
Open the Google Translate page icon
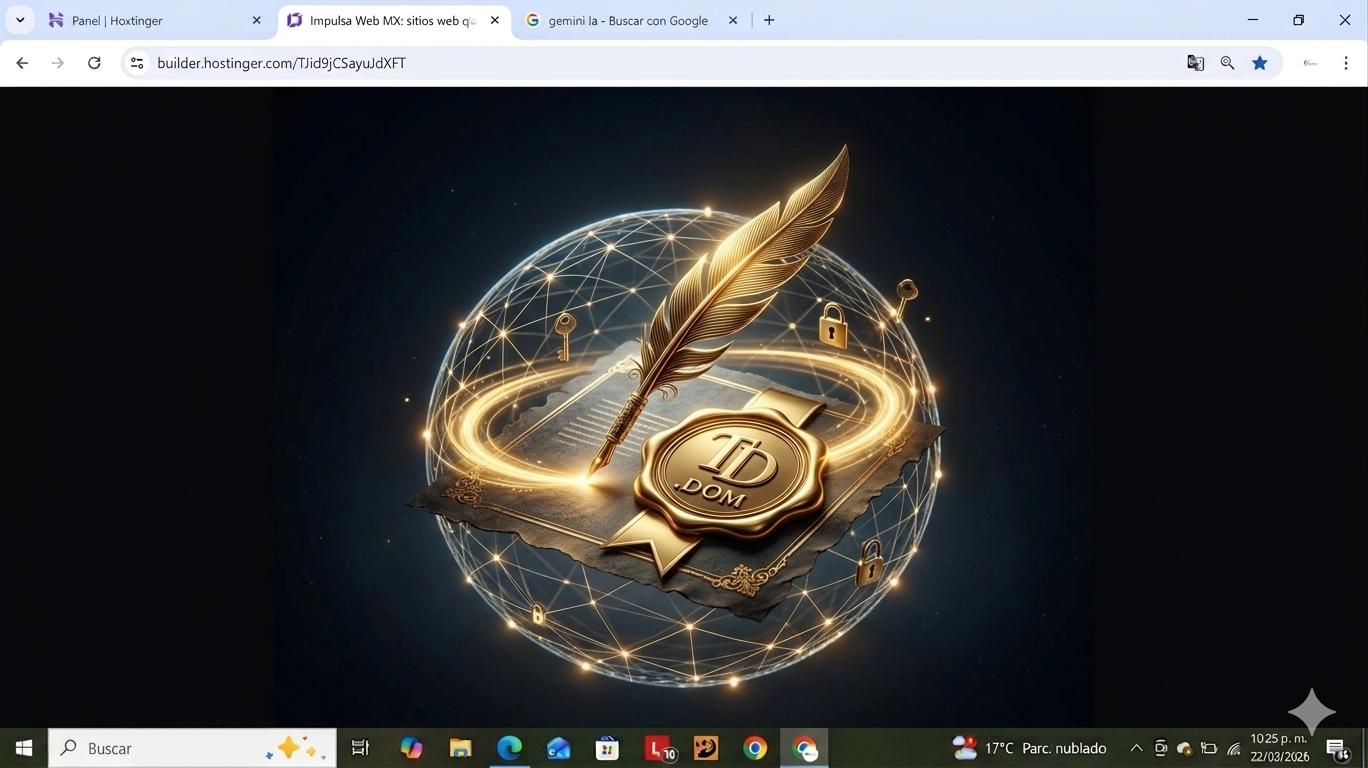pyautogui.click(x=1195, y=63)
